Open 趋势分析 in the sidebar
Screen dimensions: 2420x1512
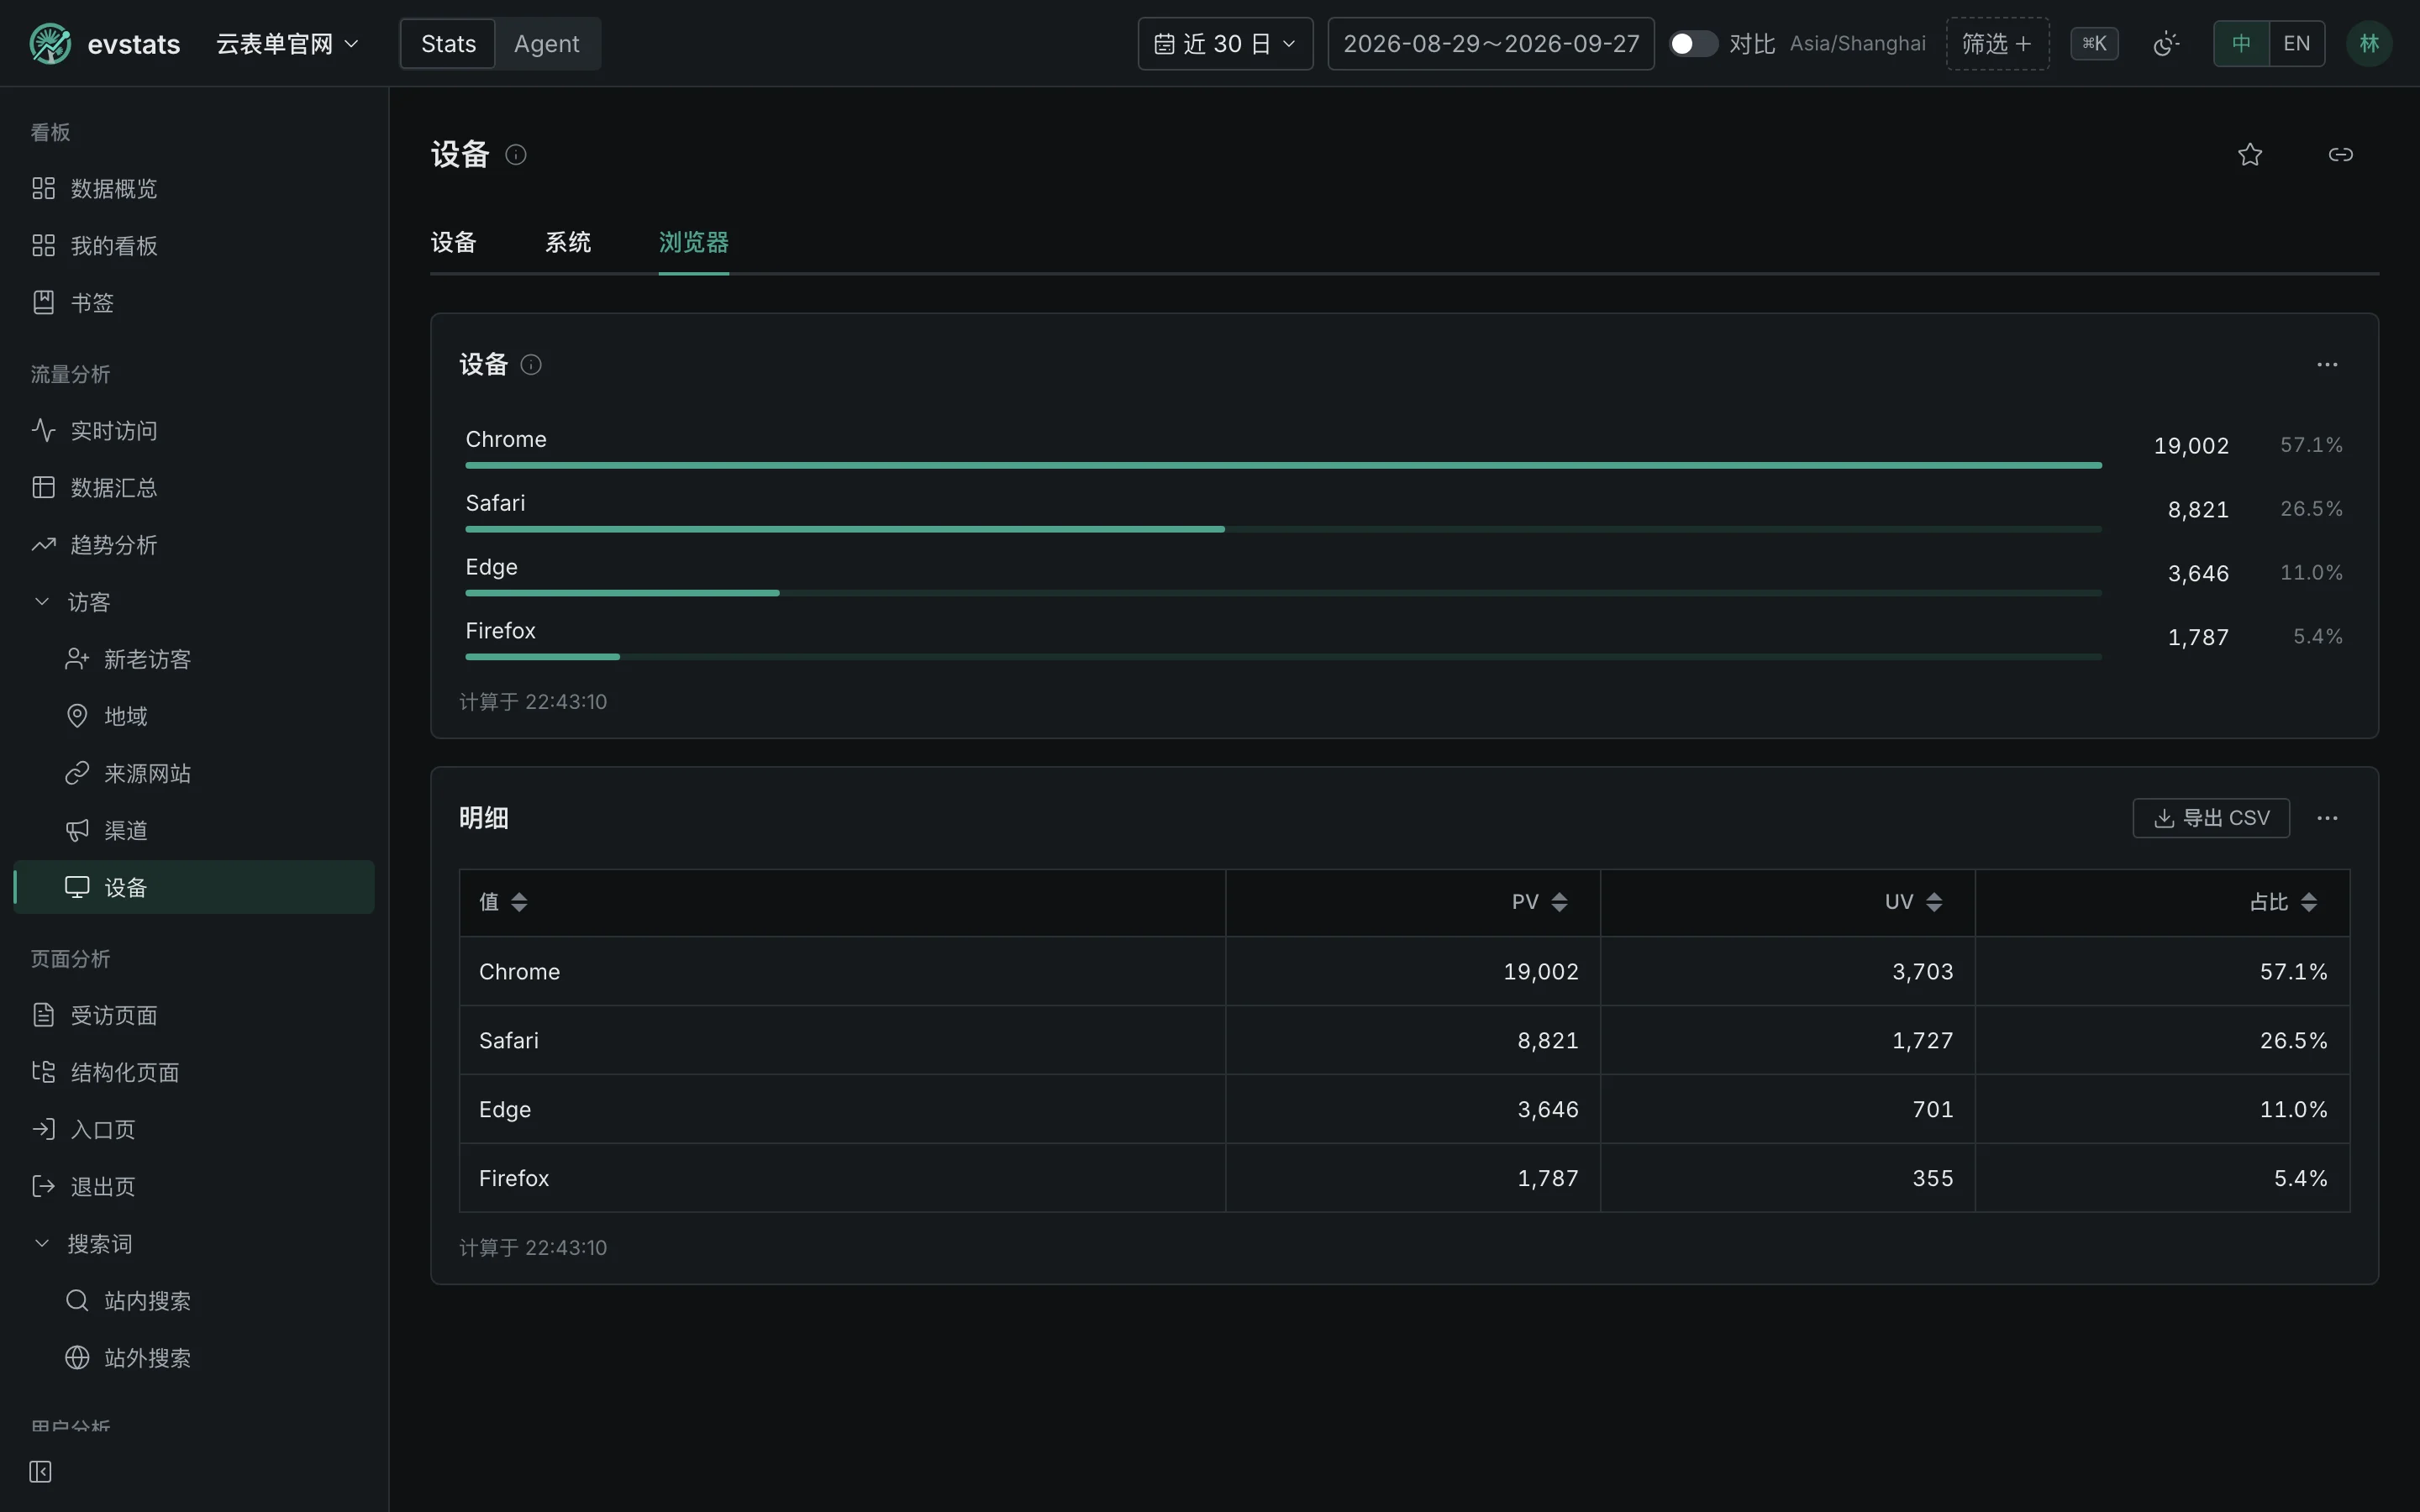point(194,545)
